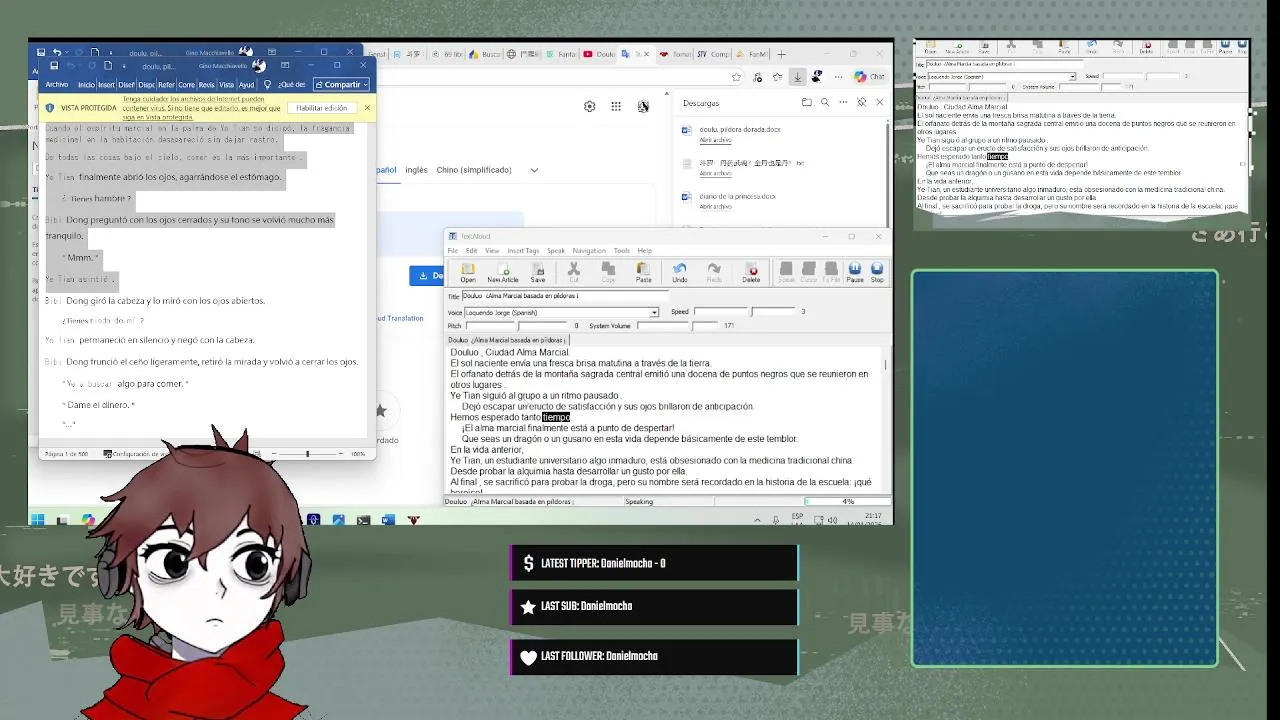The image size is (1280, 720).
Task: Click the Delete icon in TextAloud toolbar
Action: click(751, 272)
